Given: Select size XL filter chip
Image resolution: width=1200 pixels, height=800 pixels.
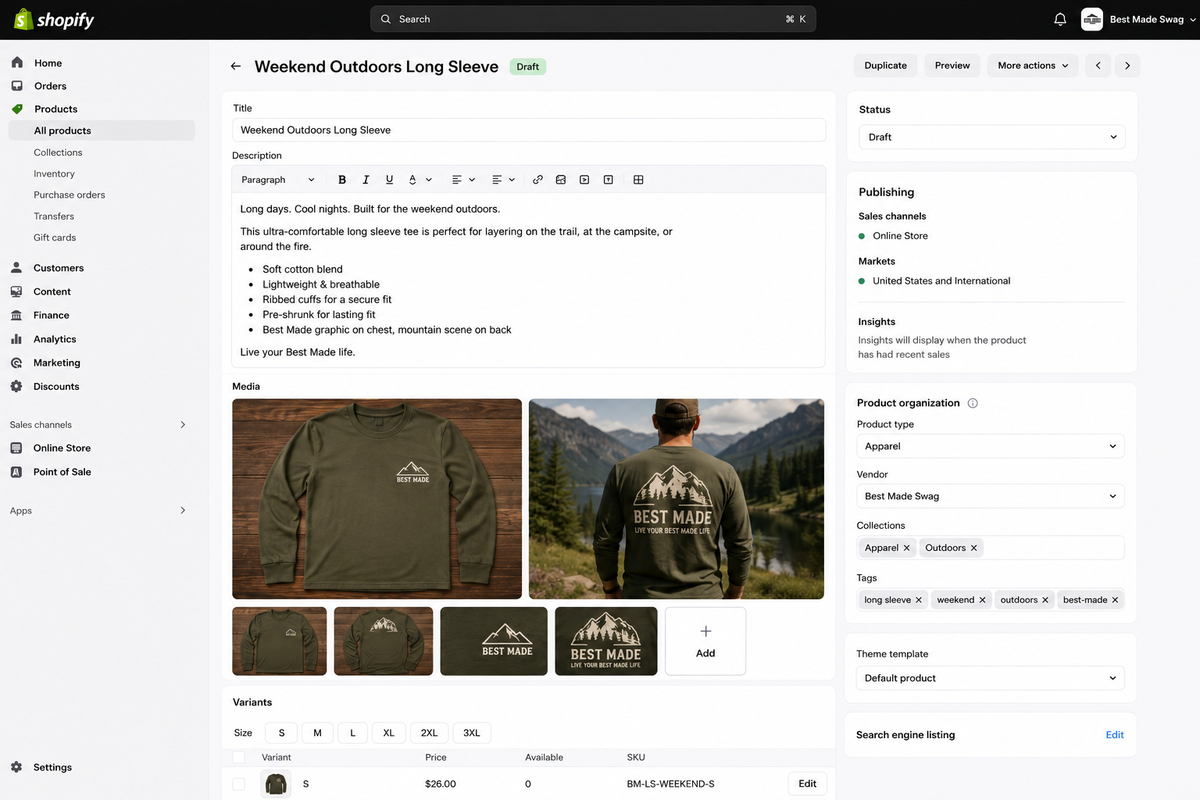Looking at the screenshot, I should pyautogui.click(x=388, y=733).
